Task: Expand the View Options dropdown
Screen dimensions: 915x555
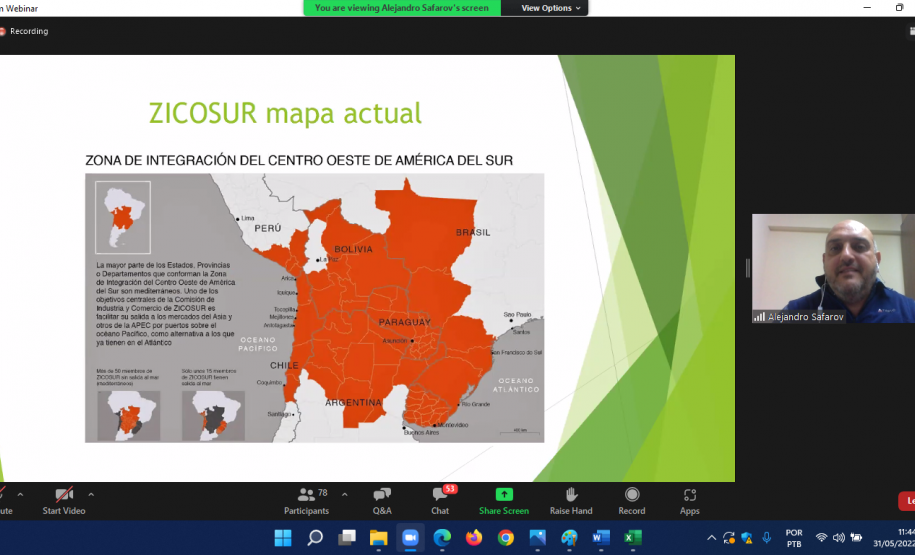Action: point(550,8)
